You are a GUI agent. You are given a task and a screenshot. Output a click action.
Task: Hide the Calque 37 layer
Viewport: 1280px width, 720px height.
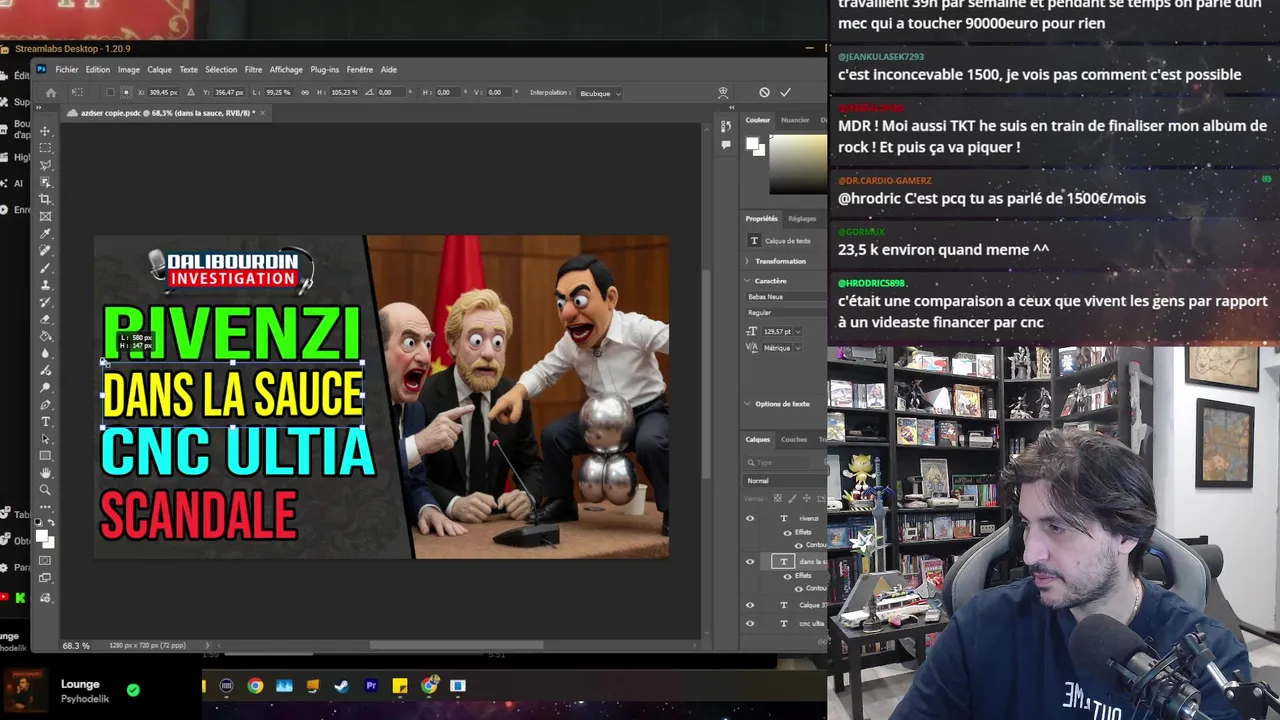coord(750,605)
